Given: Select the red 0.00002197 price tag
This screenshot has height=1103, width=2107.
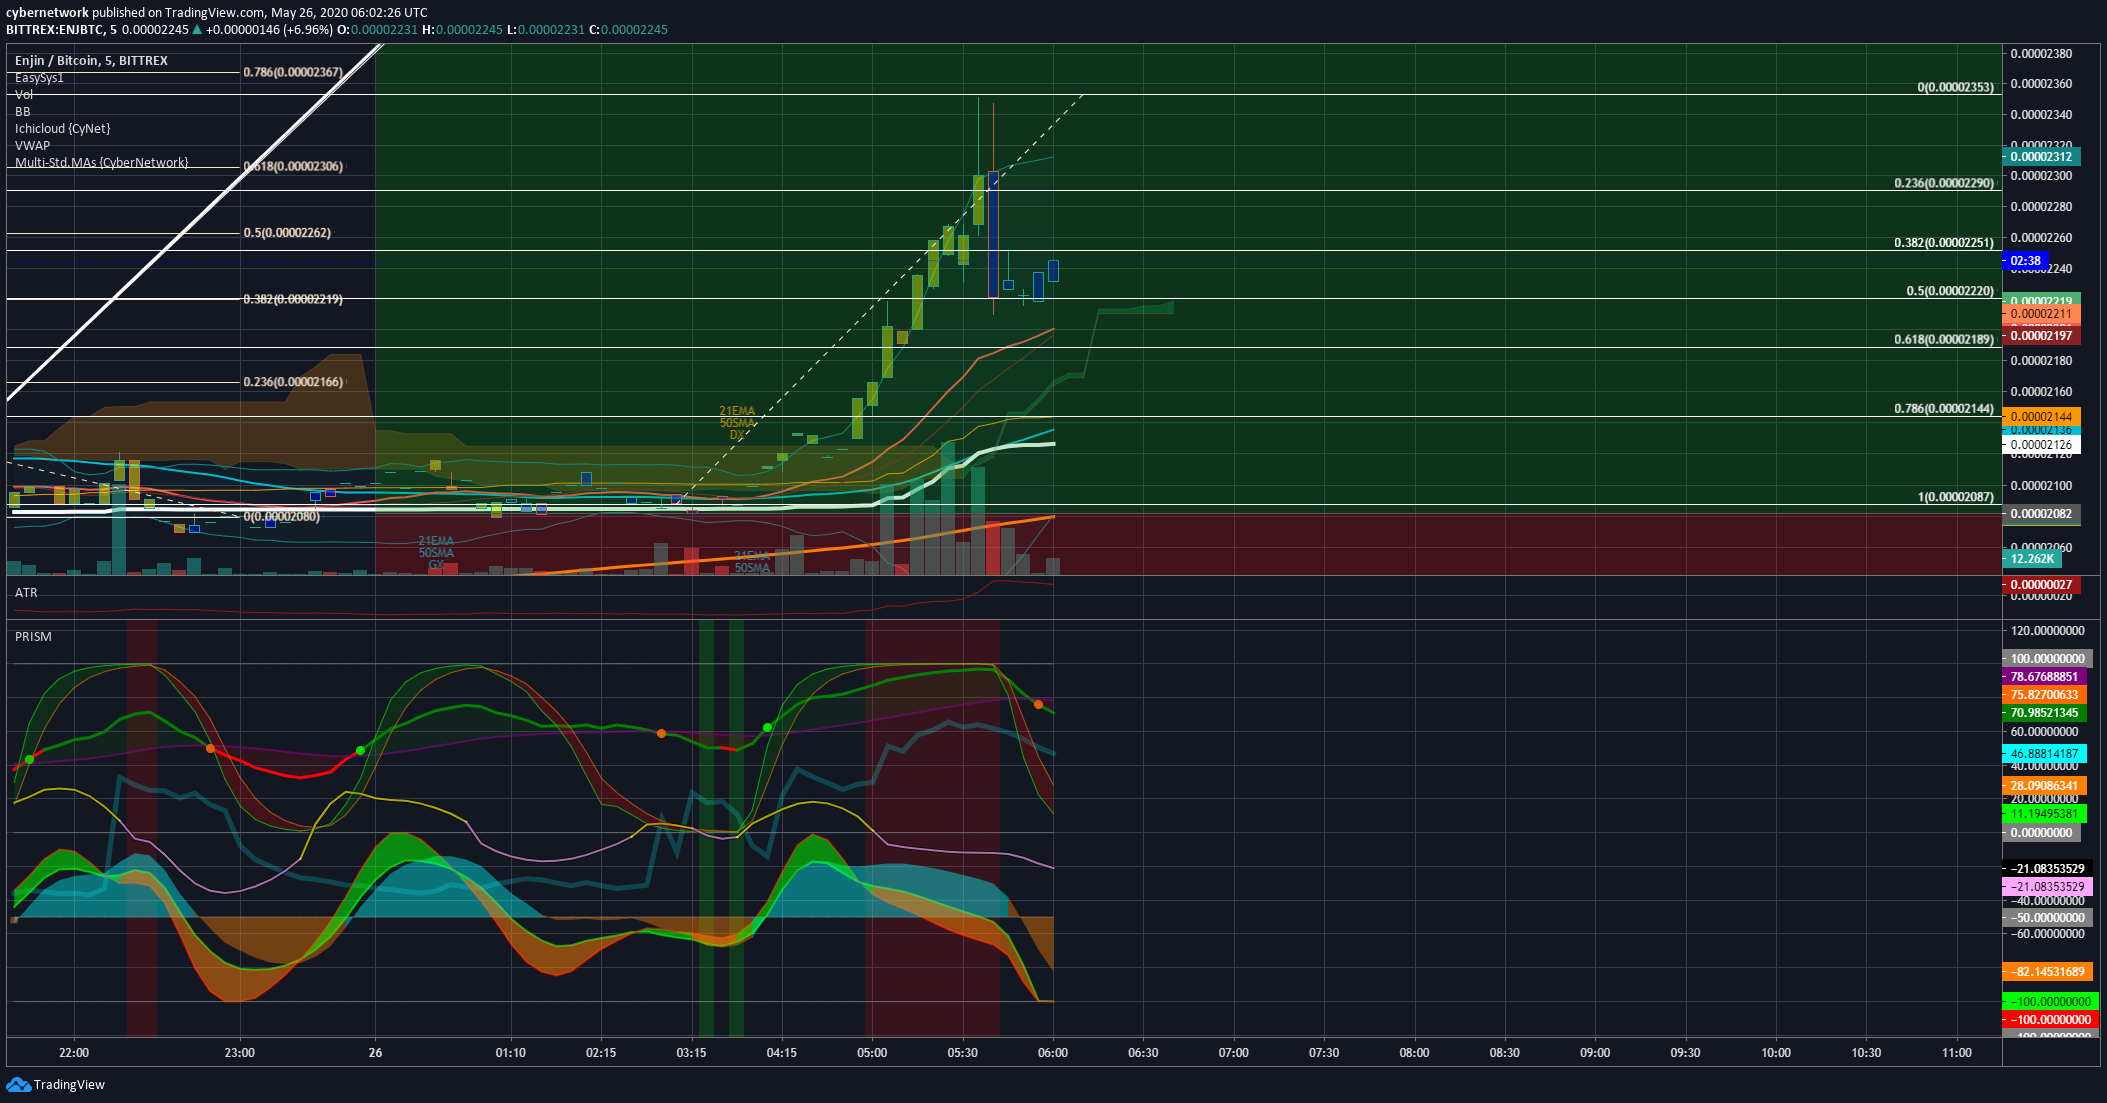Looking at the screenshot, I should click(x=2041, y=336).
